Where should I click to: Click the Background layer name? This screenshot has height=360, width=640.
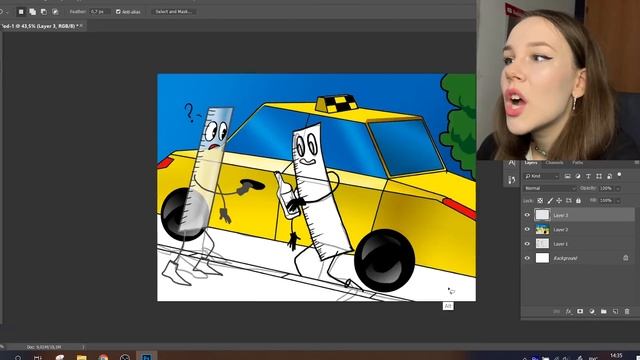tap(565, 258)
